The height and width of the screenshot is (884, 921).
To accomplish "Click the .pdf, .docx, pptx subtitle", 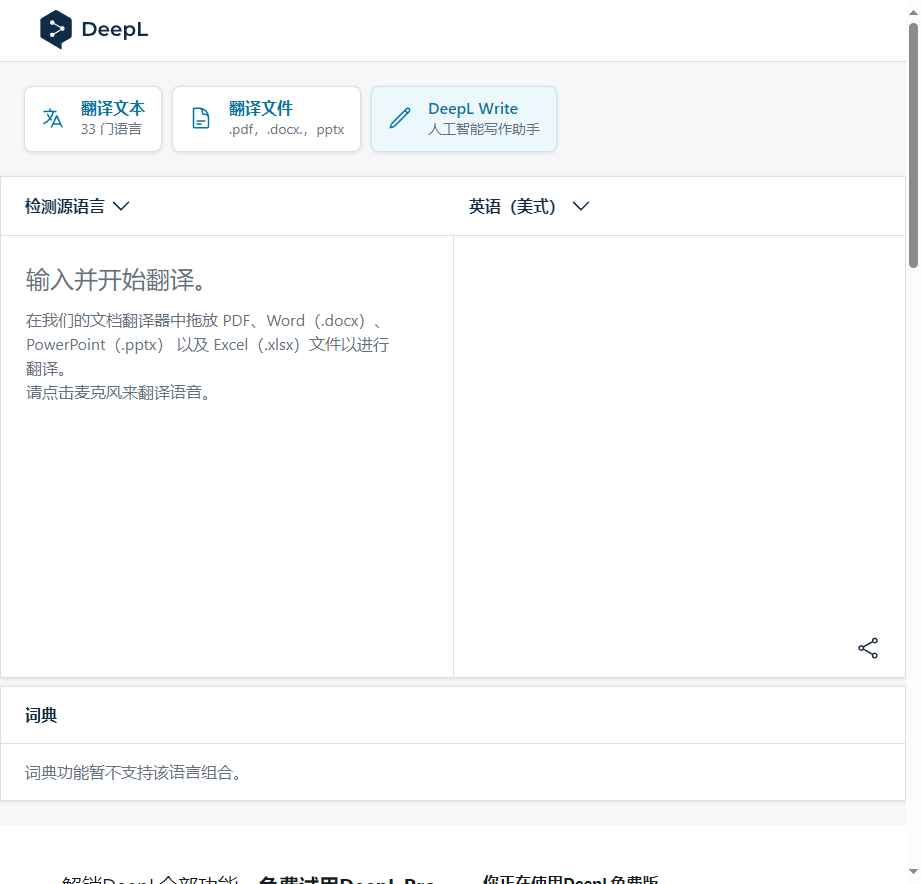I will [287, 129].
